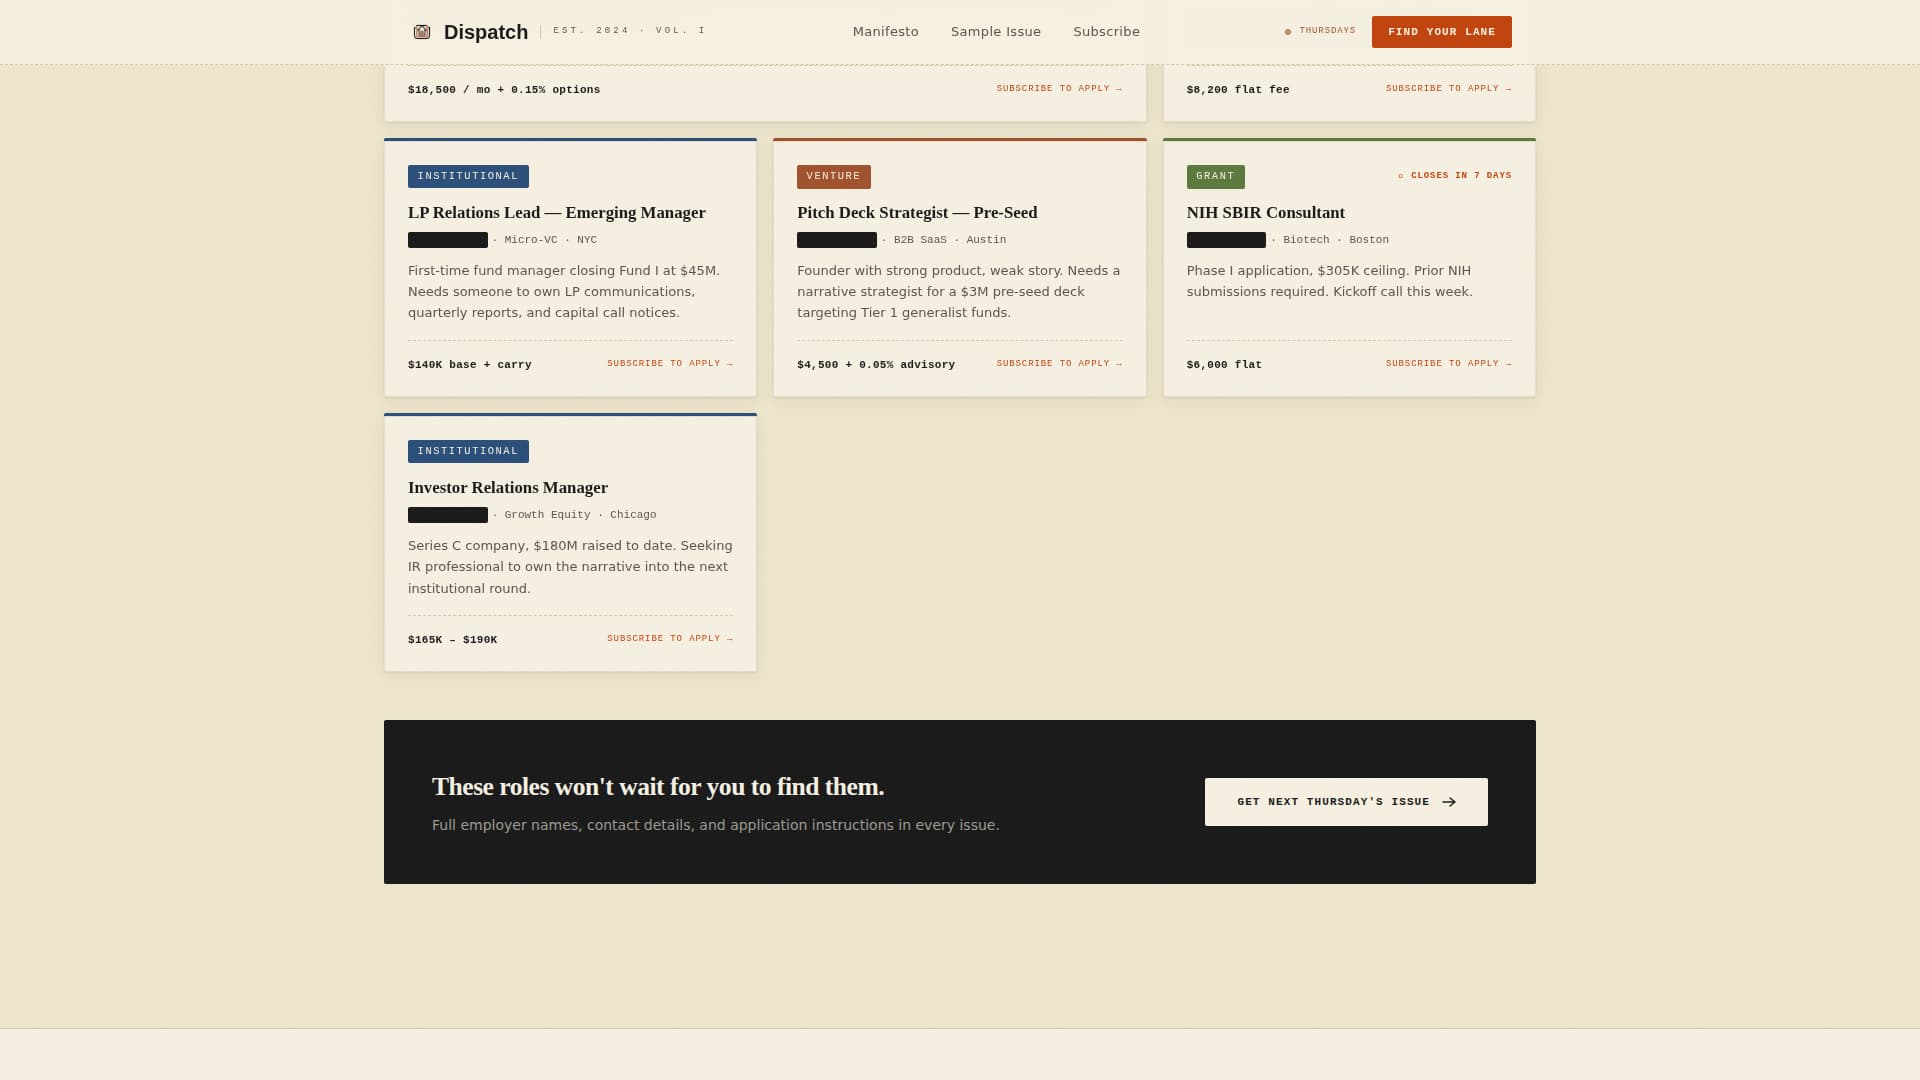
Task: Open Subscribe in the navigation
Action: click(x=1106, y=32)
